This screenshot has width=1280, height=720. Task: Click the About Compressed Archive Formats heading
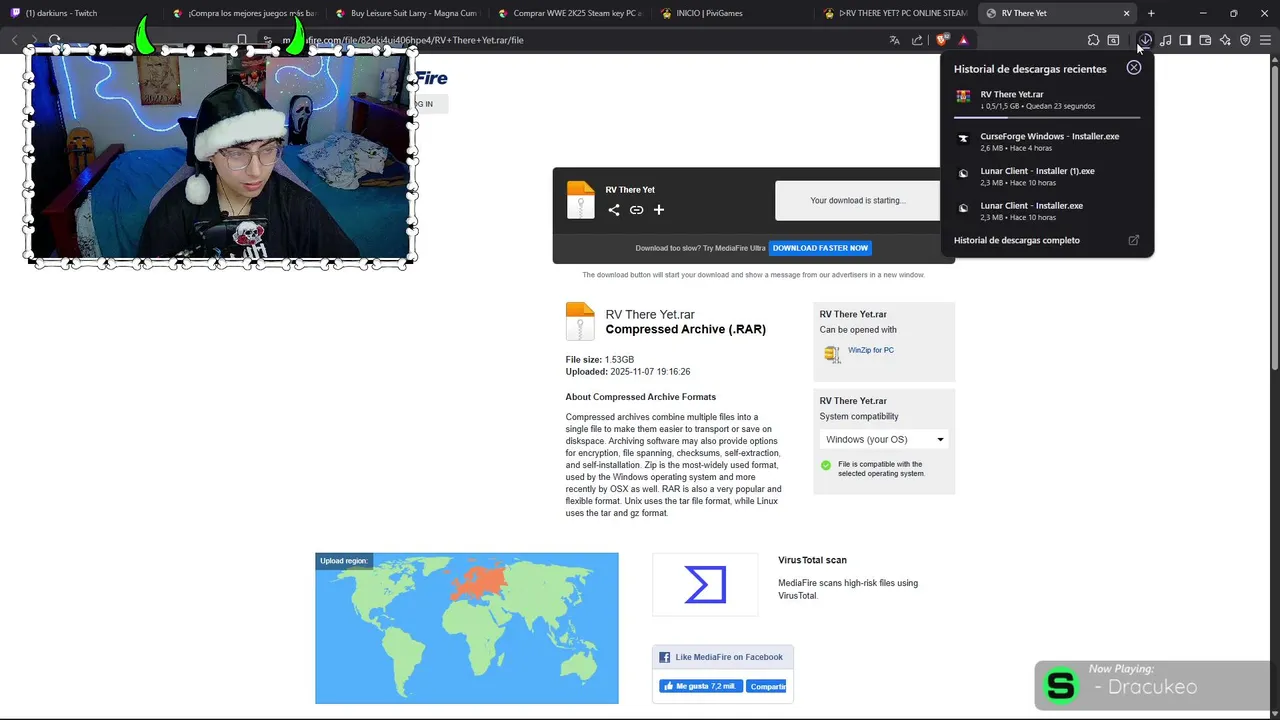pos(641,397)
